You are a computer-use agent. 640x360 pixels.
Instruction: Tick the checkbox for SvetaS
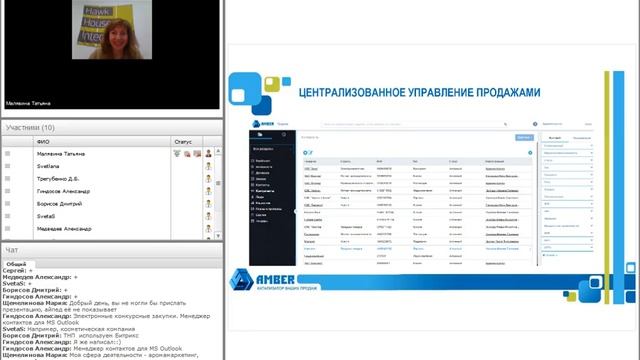click(x=7, y=216)
